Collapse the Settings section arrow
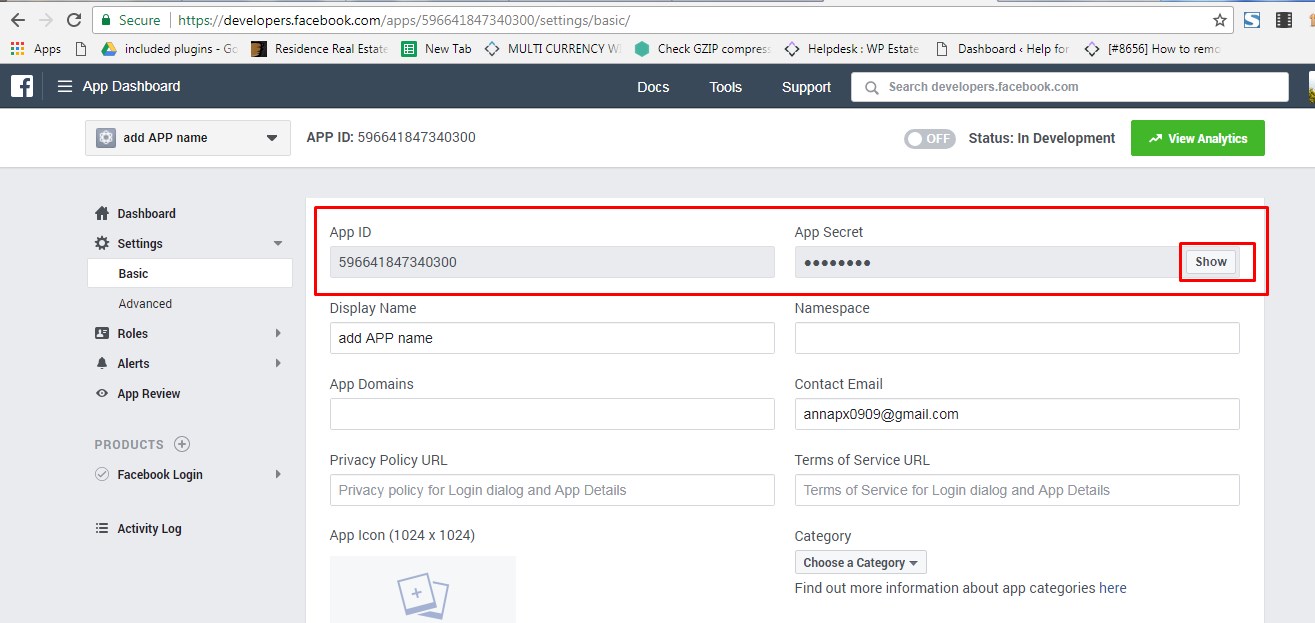 (x=278, y=244)
